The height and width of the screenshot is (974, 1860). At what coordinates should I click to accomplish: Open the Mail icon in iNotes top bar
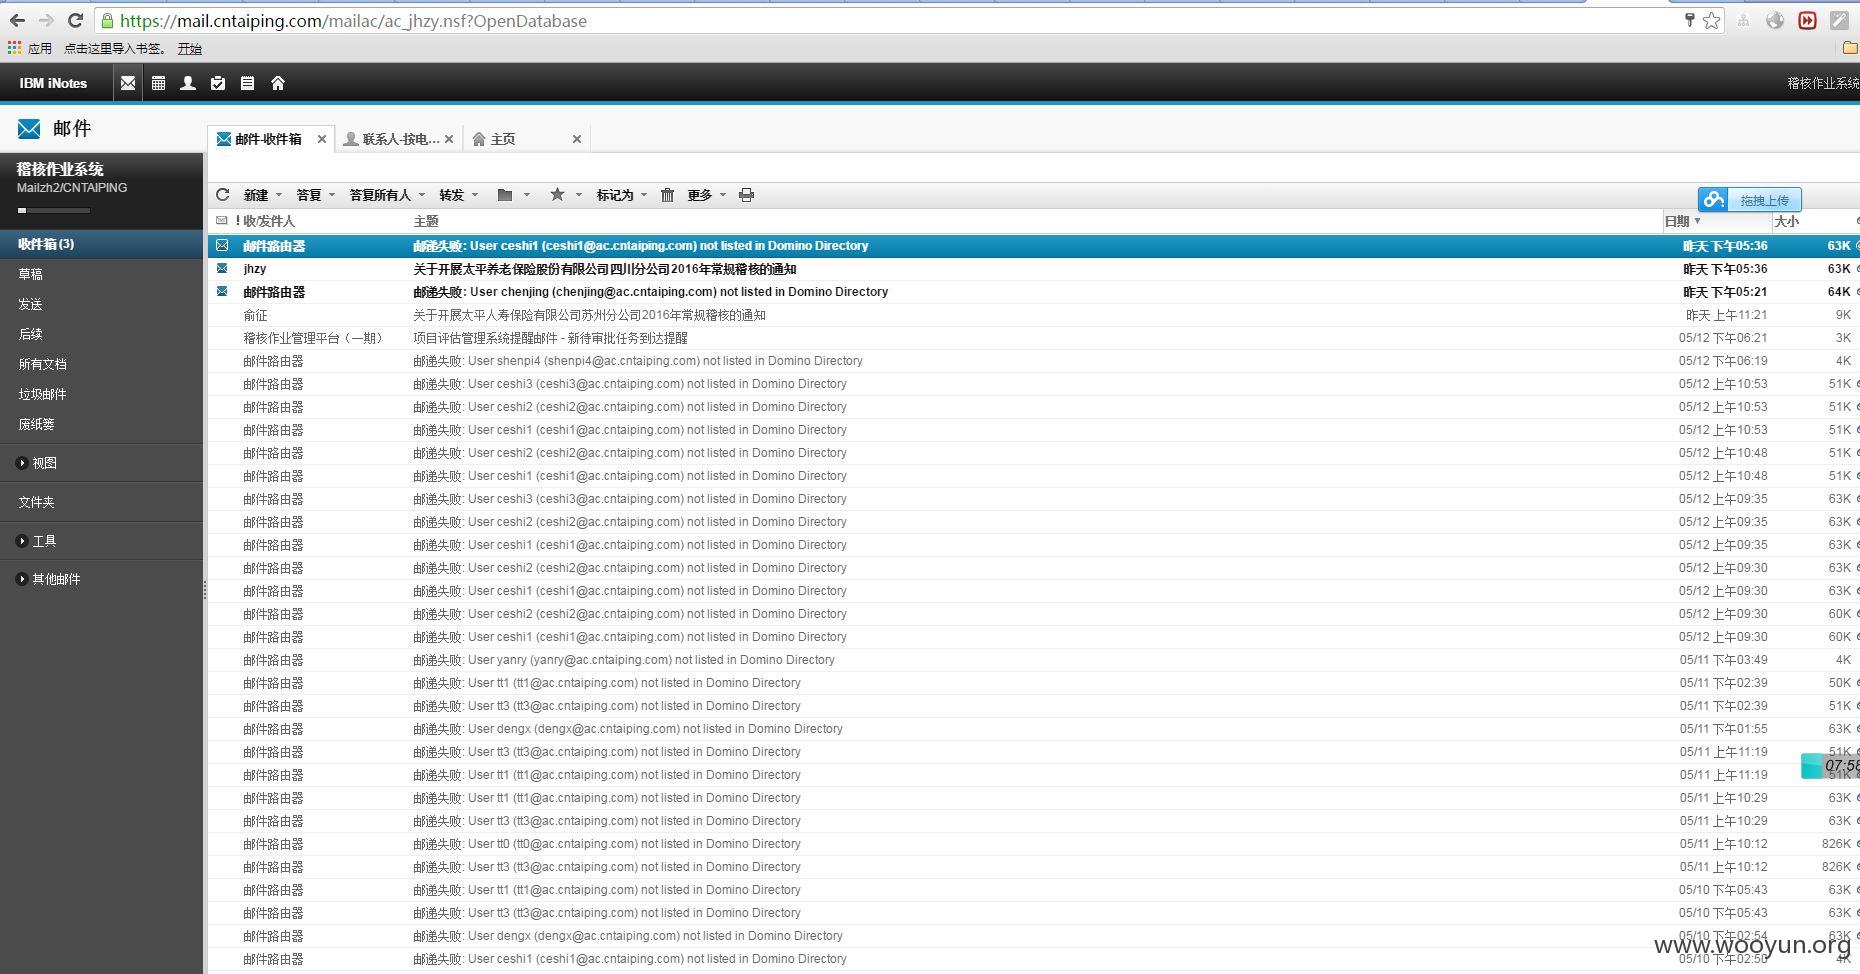coord(128,83)
